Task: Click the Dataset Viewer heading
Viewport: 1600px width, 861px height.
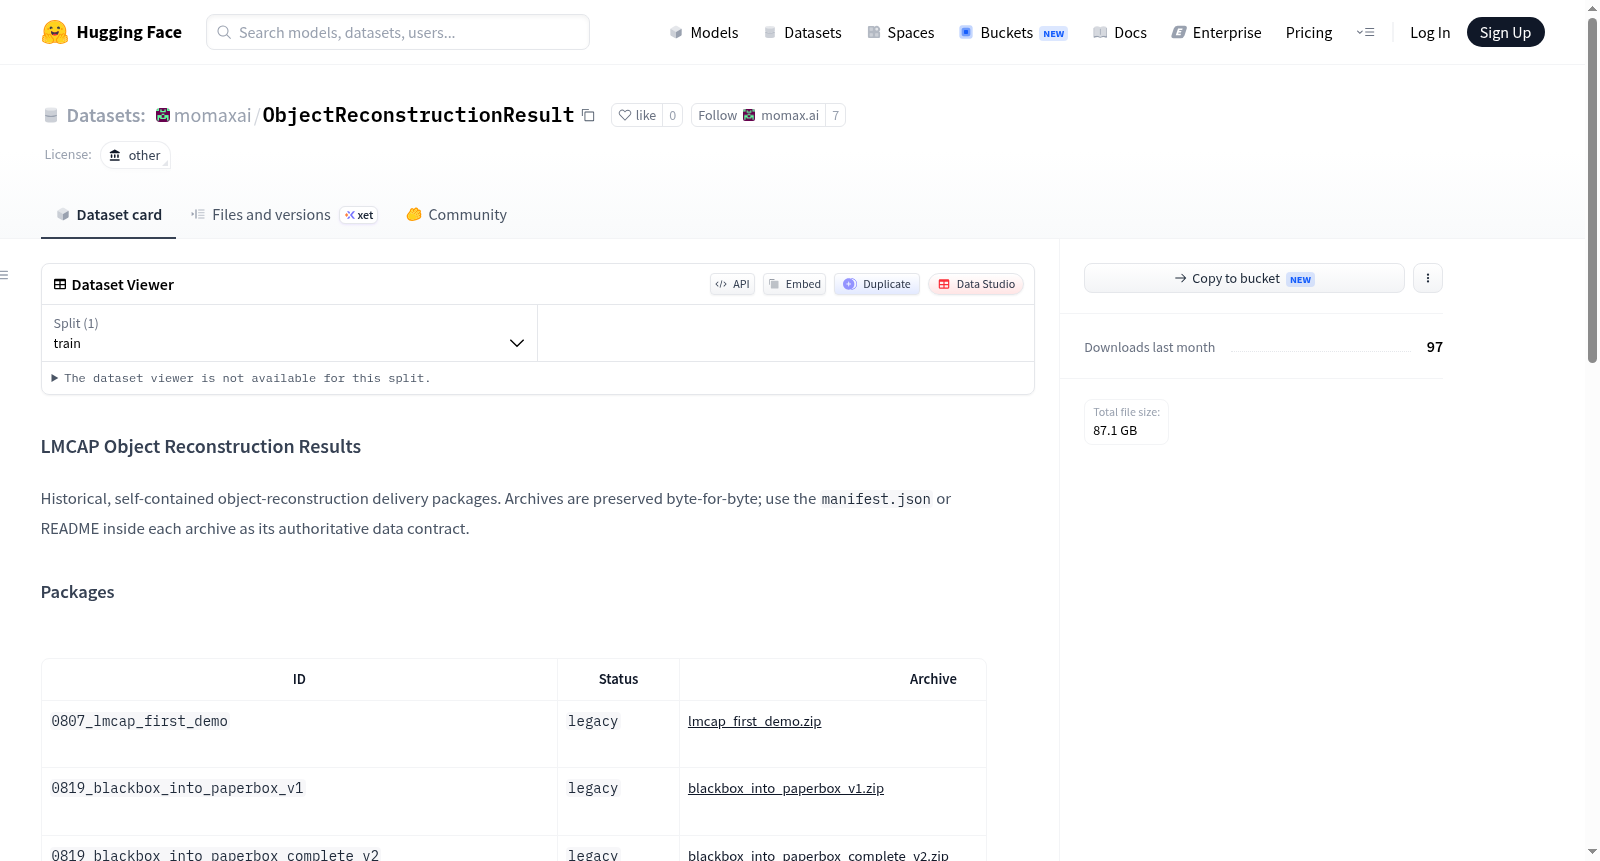Action: tap(123, 285)
